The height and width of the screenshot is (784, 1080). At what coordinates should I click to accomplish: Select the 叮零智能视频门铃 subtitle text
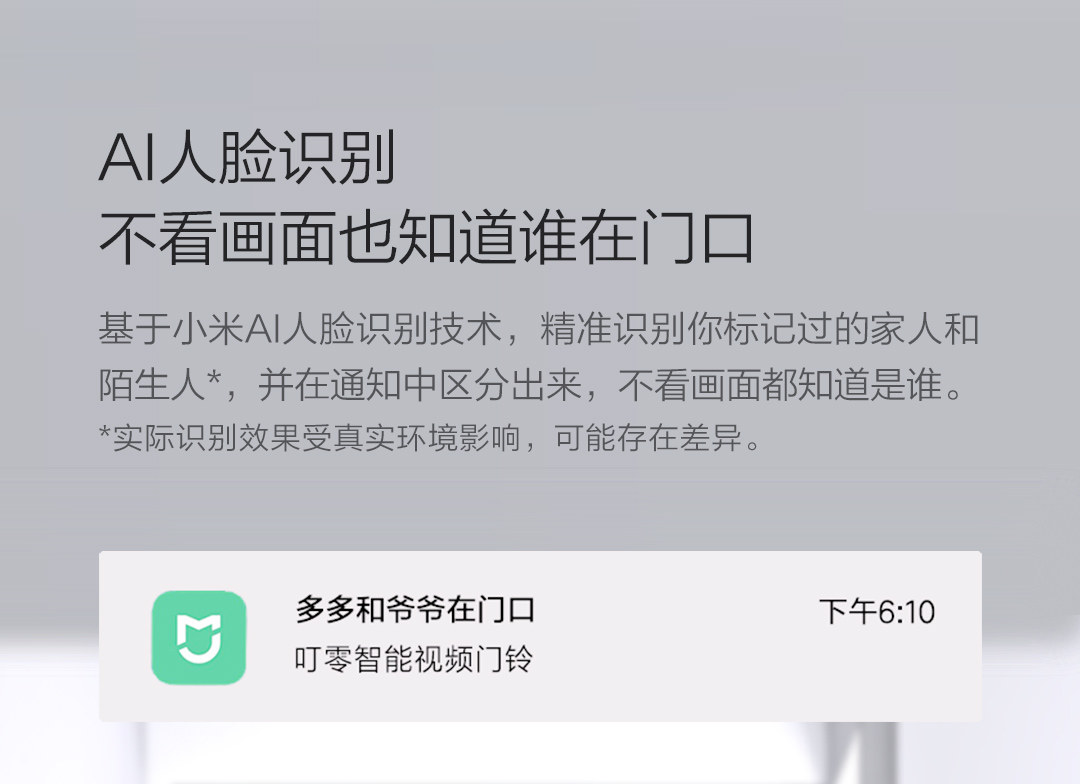click(x=413, y=659)
